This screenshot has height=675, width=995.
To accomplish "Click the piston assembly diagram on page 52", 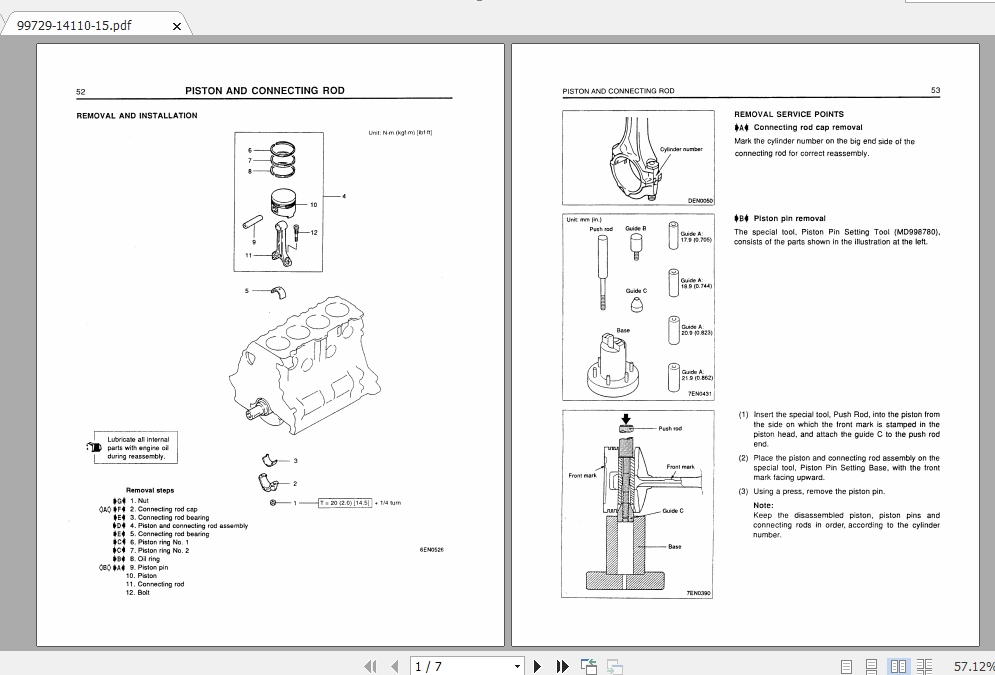I will click(278, 200).
